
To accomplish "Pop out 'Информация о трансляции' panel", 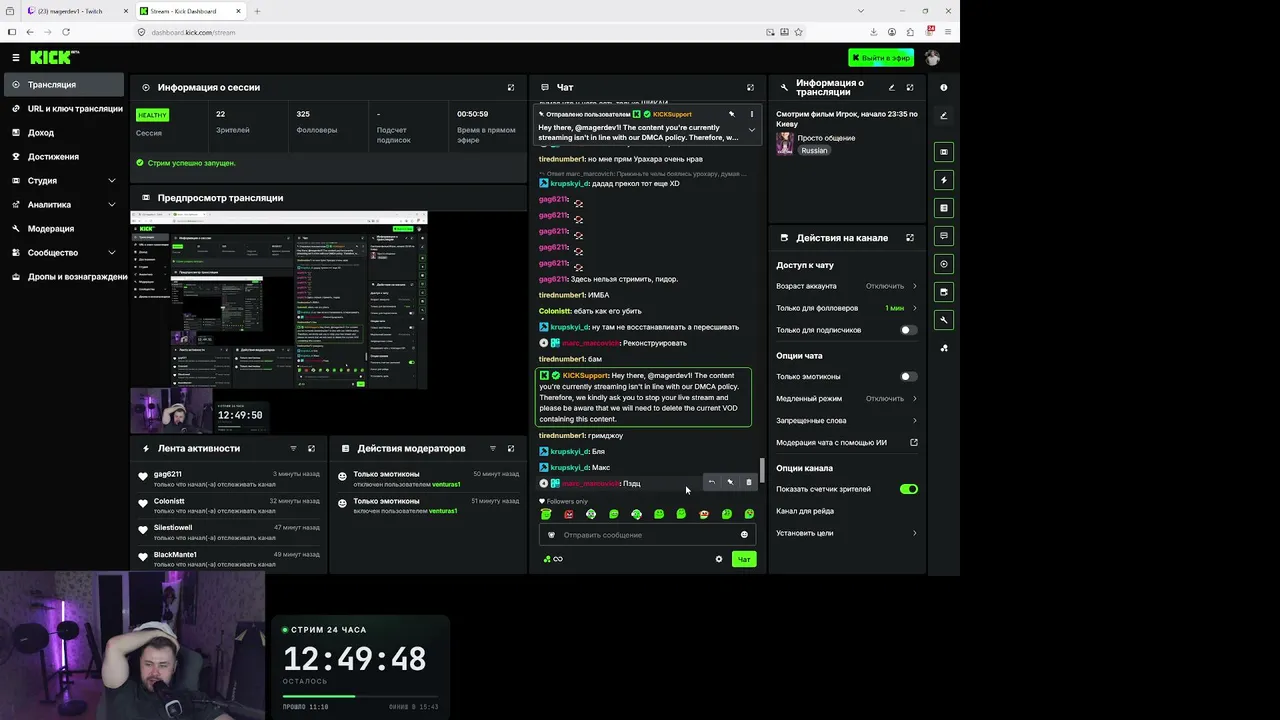I will coord(910,87).
